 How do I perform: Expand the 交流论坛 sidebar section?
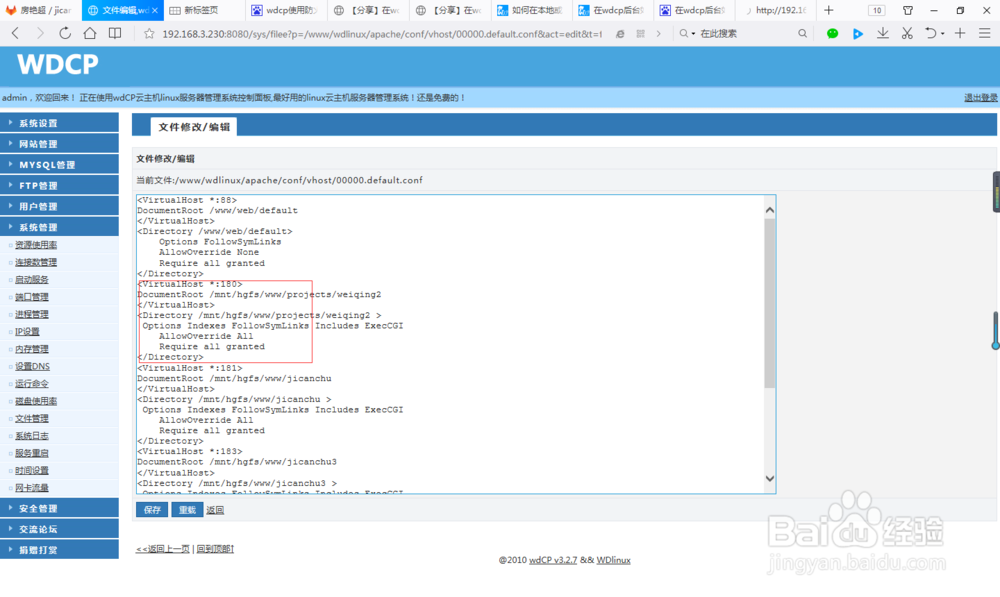pyautogui.click(x=59, y=529)
